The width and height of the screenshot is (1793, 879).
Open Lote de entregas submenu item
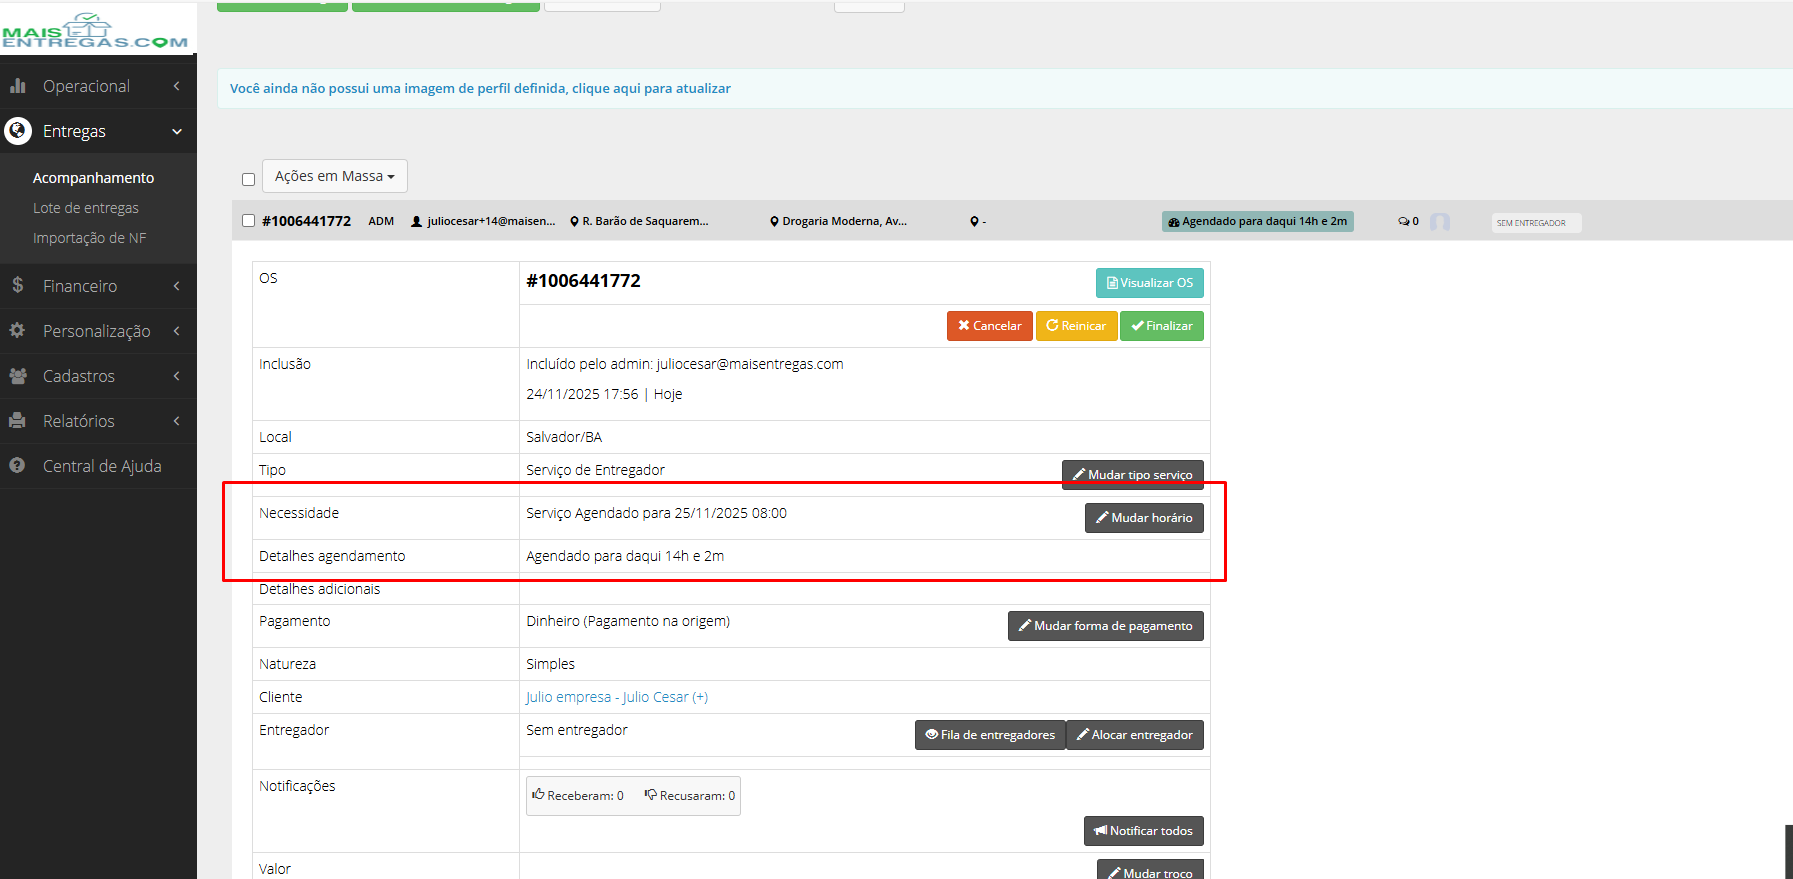click(86, 208)
